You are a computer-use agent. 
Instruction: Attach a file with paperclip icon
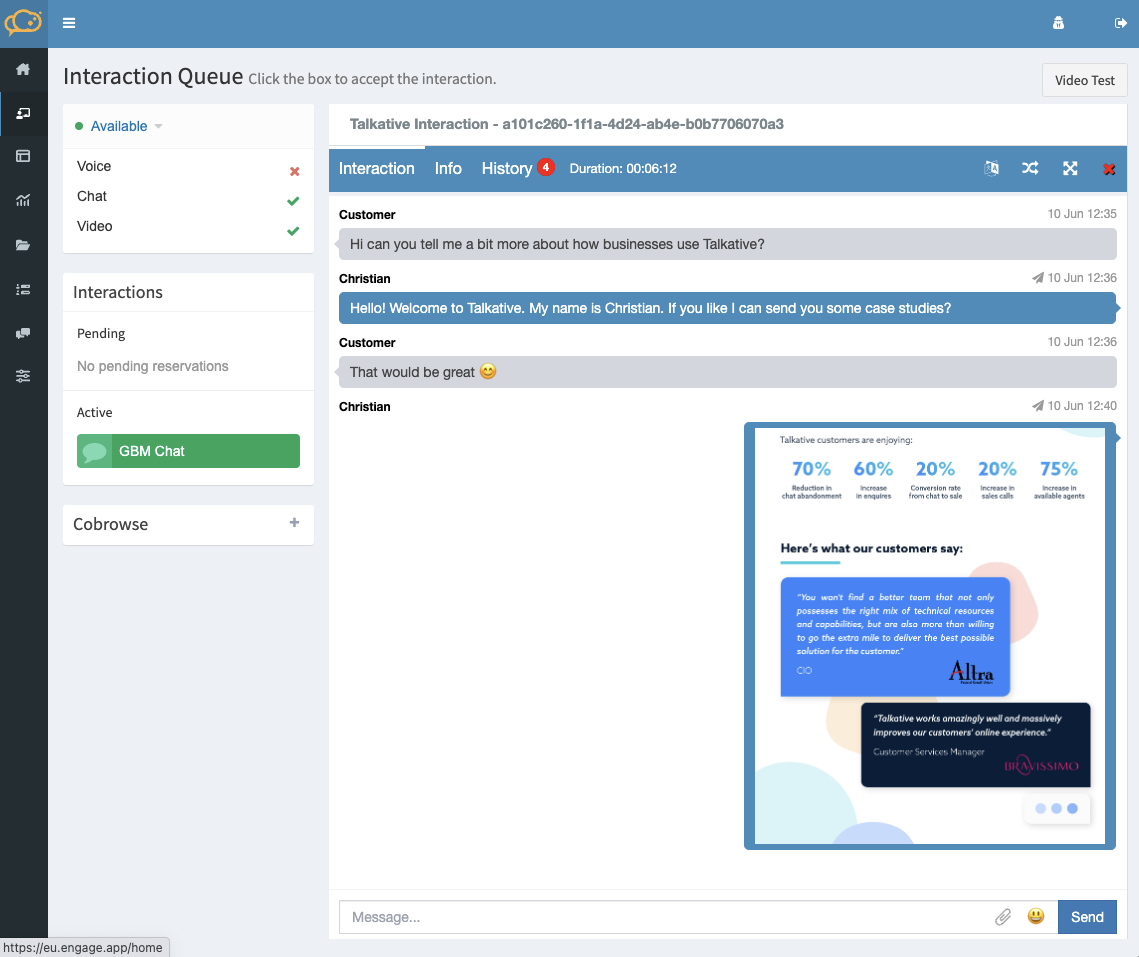click(1003, 917)
